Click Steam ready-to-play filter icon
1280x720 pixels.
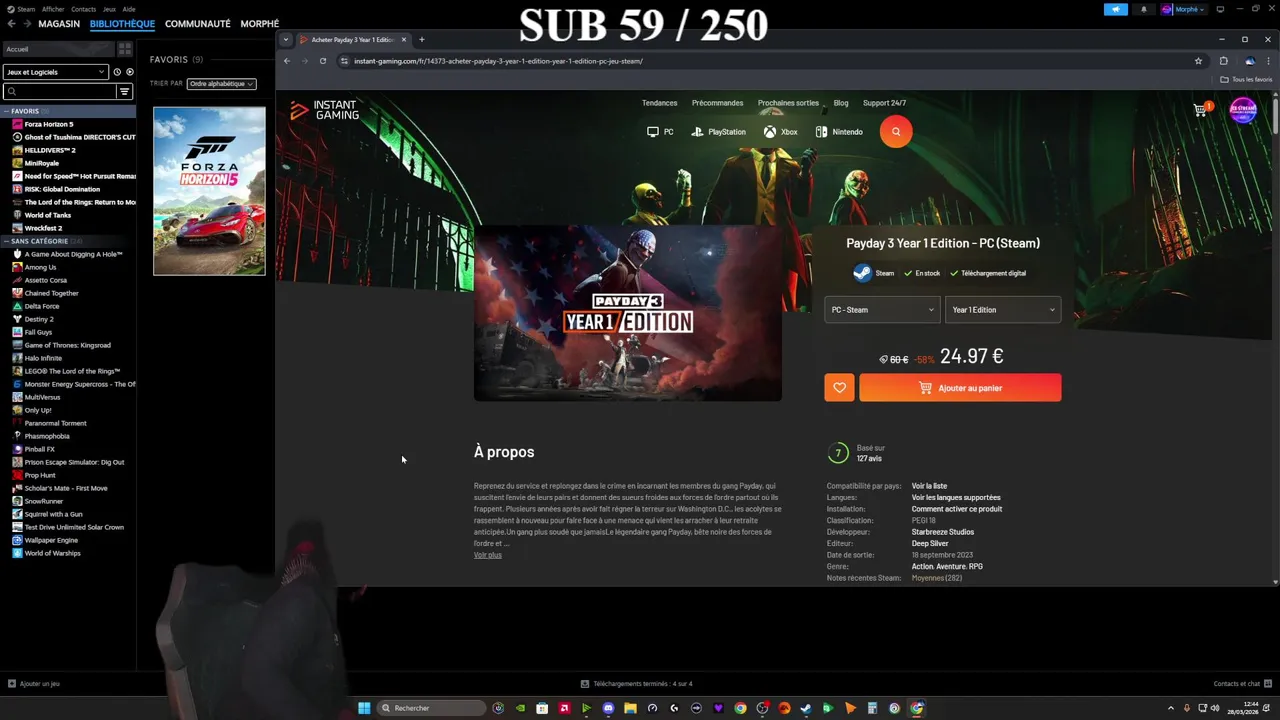tap(130, 72)
